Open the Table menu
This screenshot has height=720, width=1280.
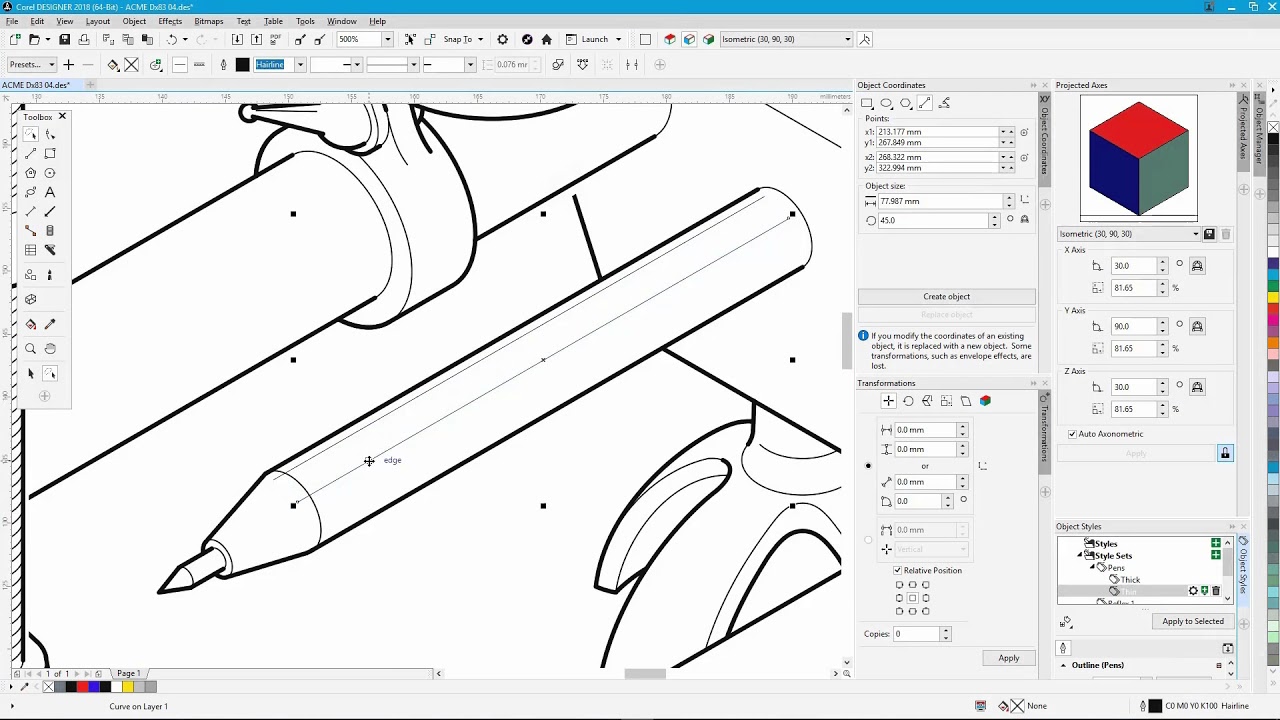pos(273,21)
